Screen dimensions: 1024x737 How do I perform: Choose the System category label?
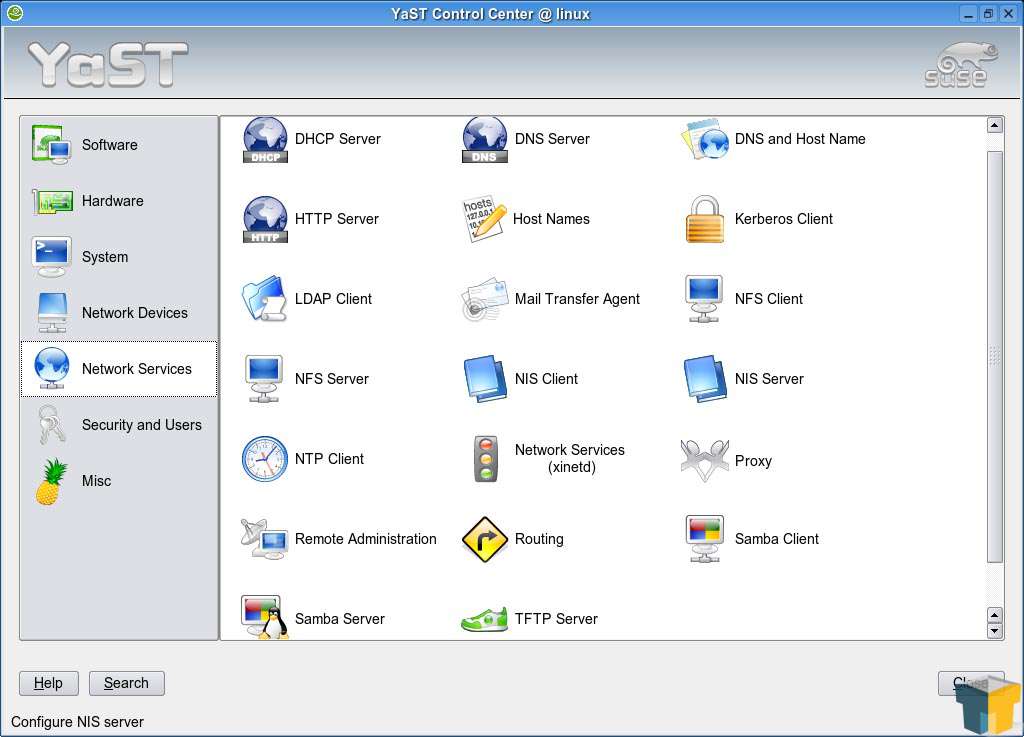(104, 257)
